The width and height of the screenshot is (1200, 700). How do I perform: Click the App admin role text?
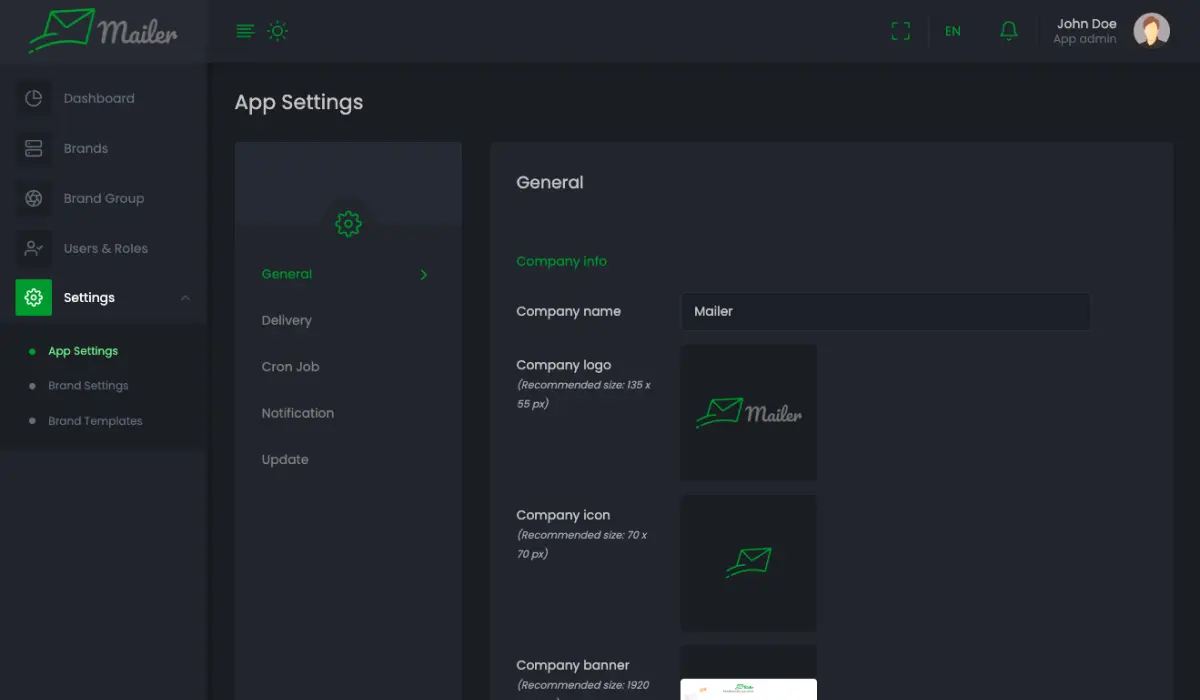(x=1085, y=40)
